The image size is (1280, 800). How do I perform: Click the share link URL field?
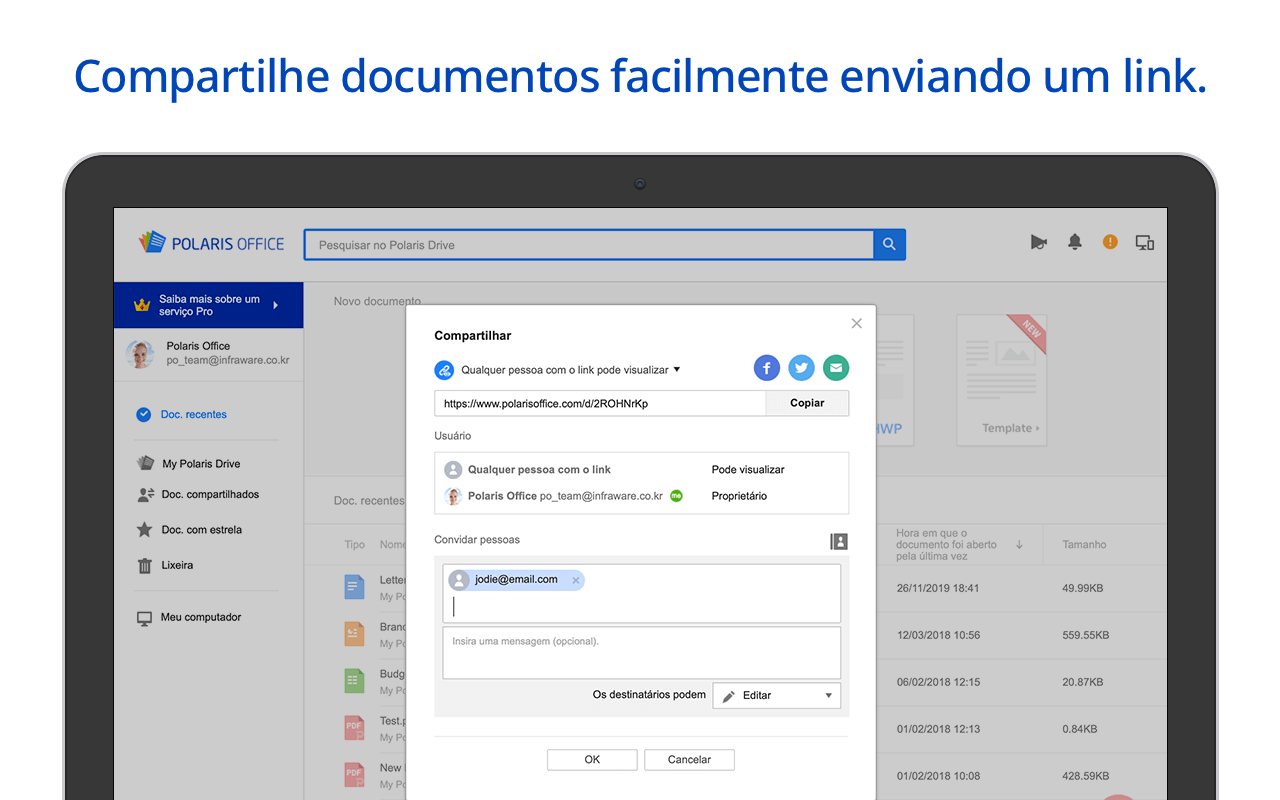pos(600,403)
